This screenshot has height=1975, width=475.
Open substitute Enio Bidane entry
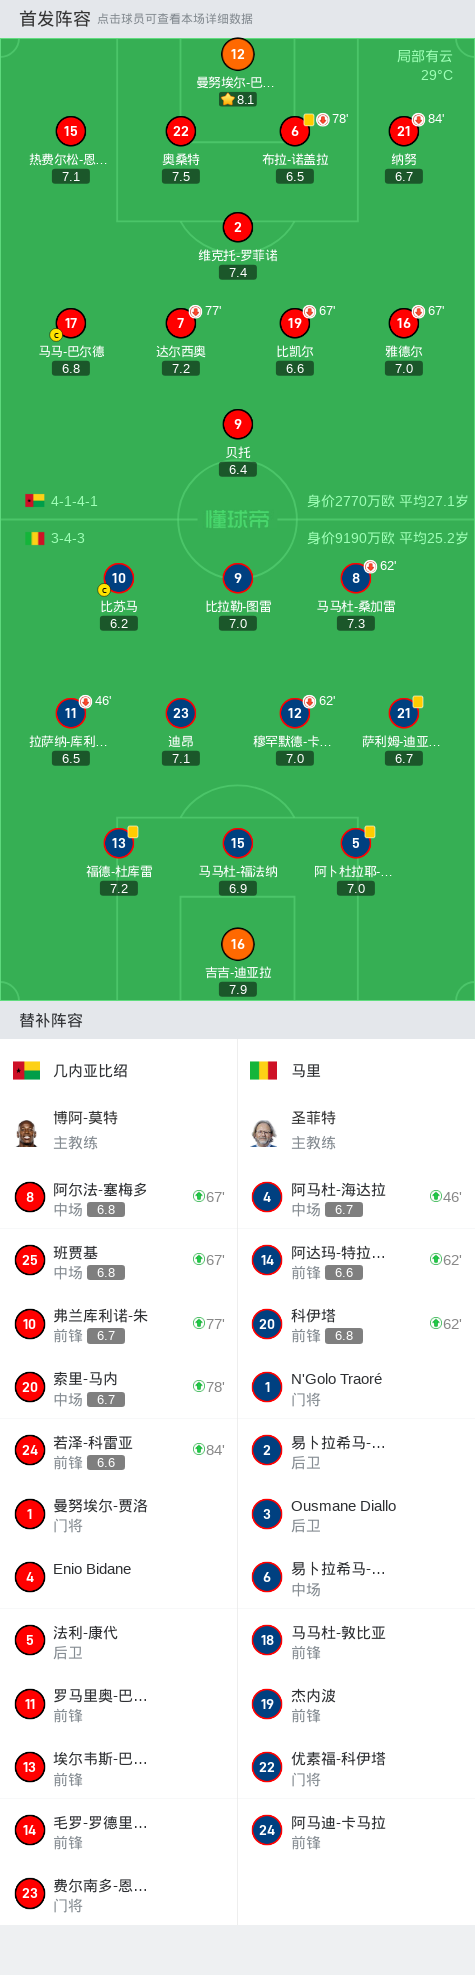click(x=119, y=1577)
